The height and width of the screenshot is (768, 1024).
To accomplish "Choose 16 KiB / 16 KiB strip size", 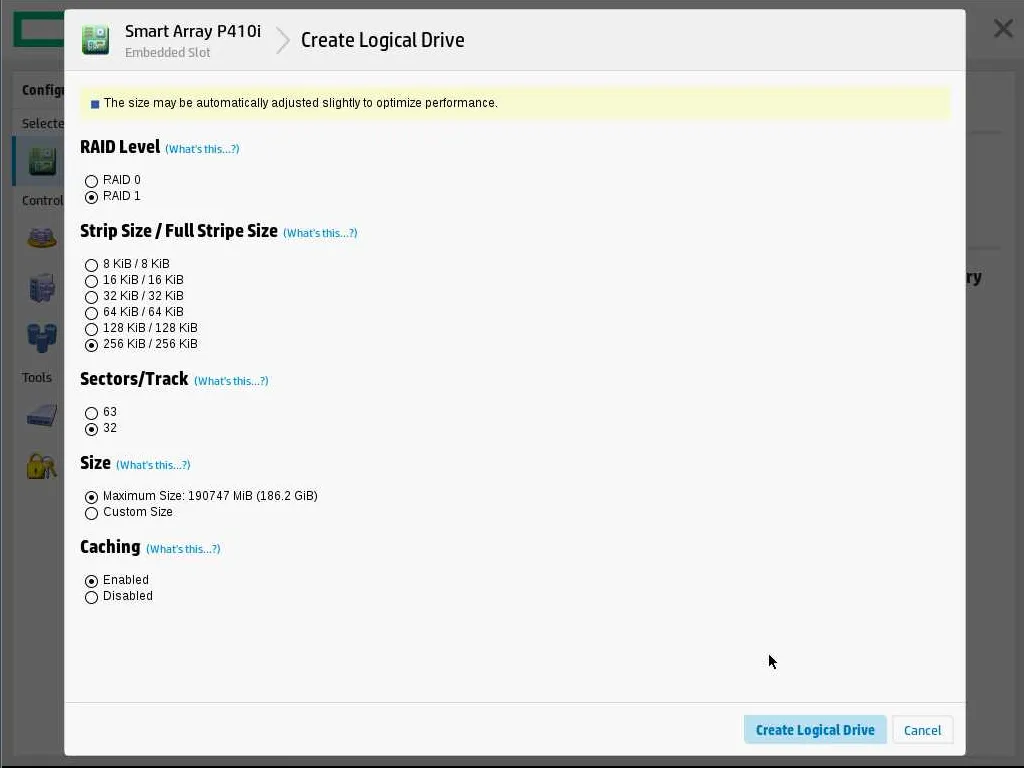I will [x=91, y=281].
